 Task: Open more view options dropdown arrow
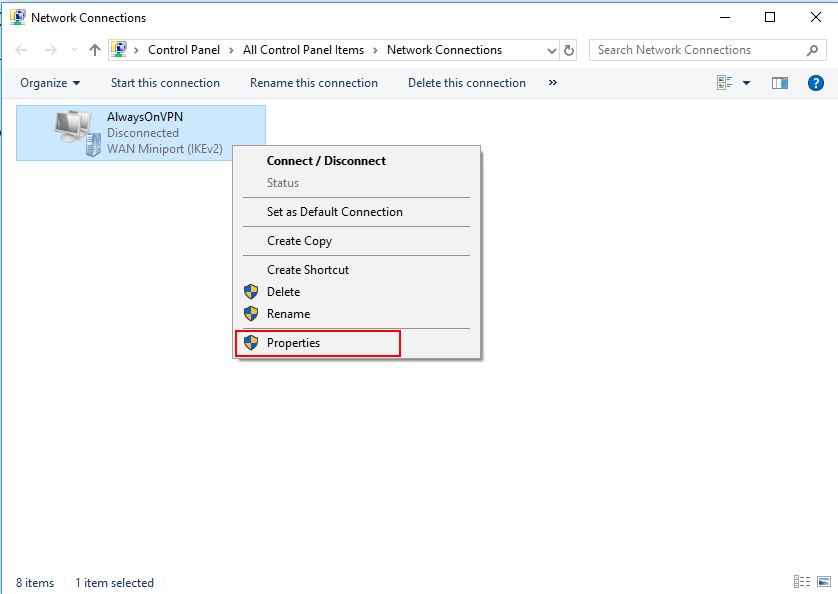pos(747,83)
